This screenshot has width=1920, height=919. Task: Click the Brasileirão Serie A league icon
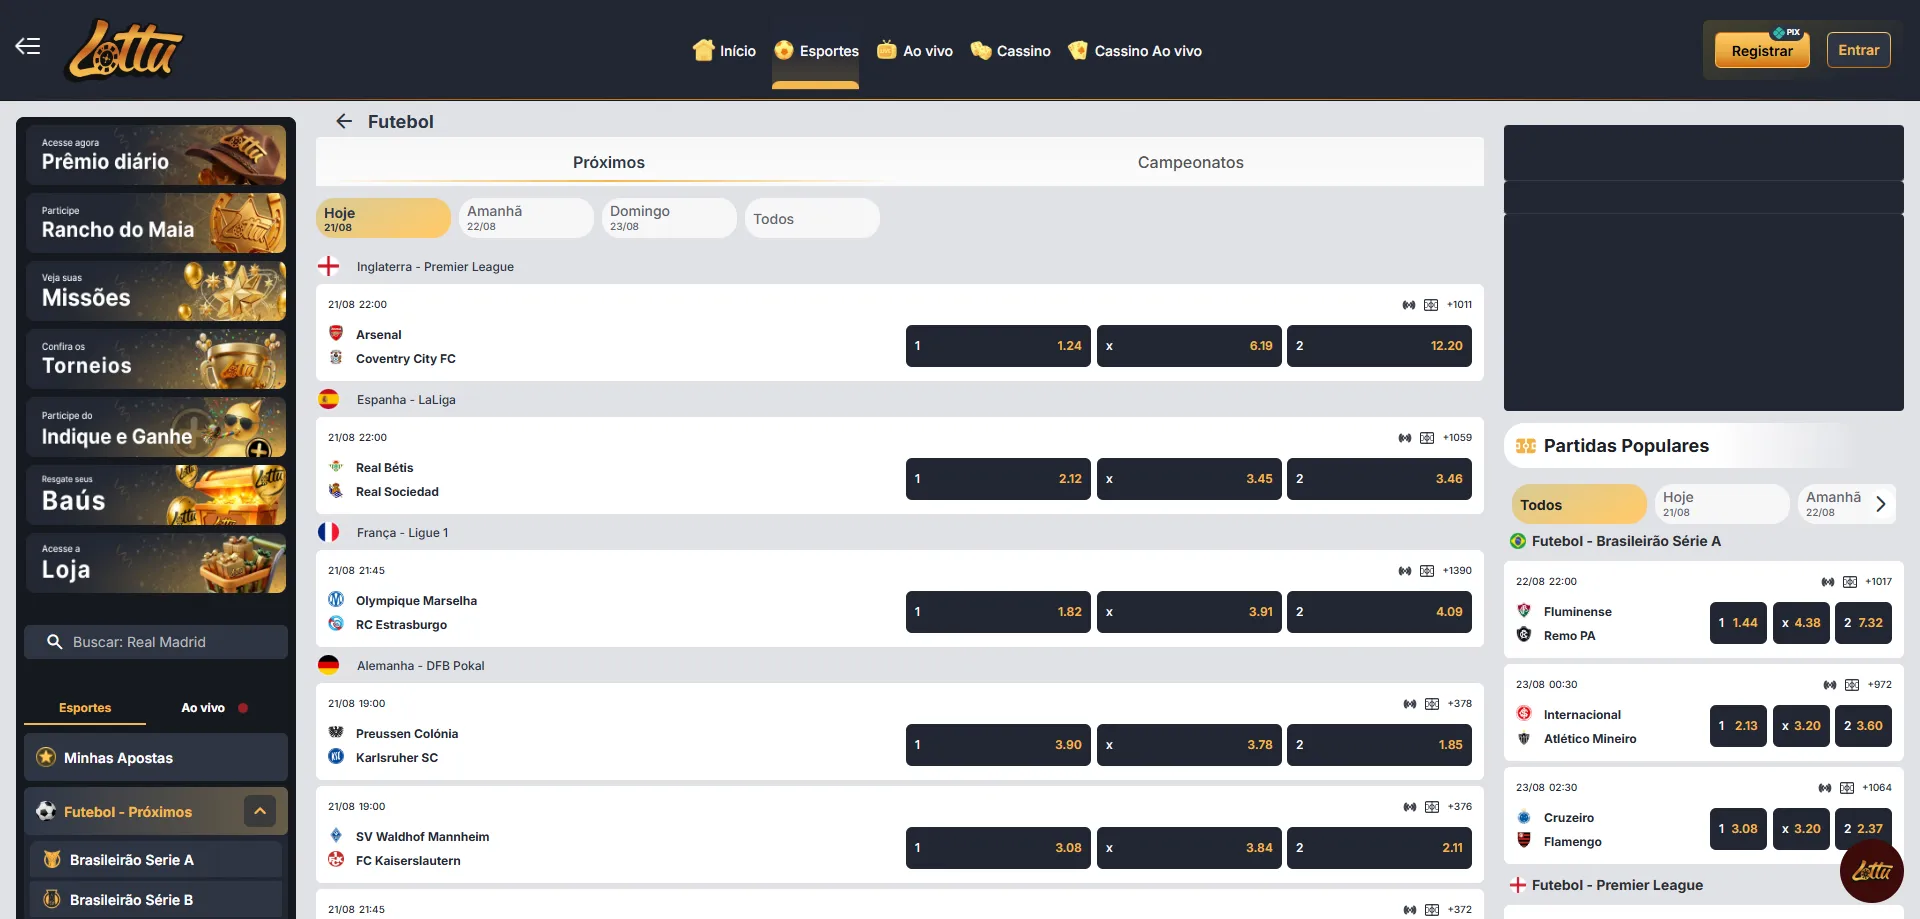(x=52, y=859)
